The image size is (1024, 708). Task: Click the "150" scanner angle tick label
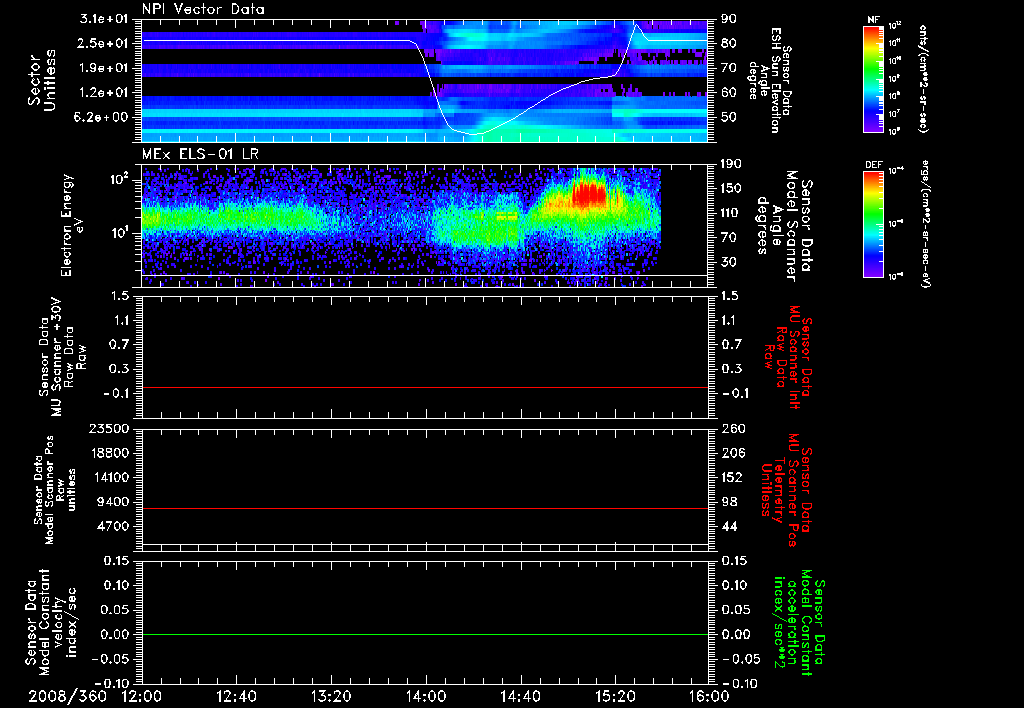click(731, 189)
